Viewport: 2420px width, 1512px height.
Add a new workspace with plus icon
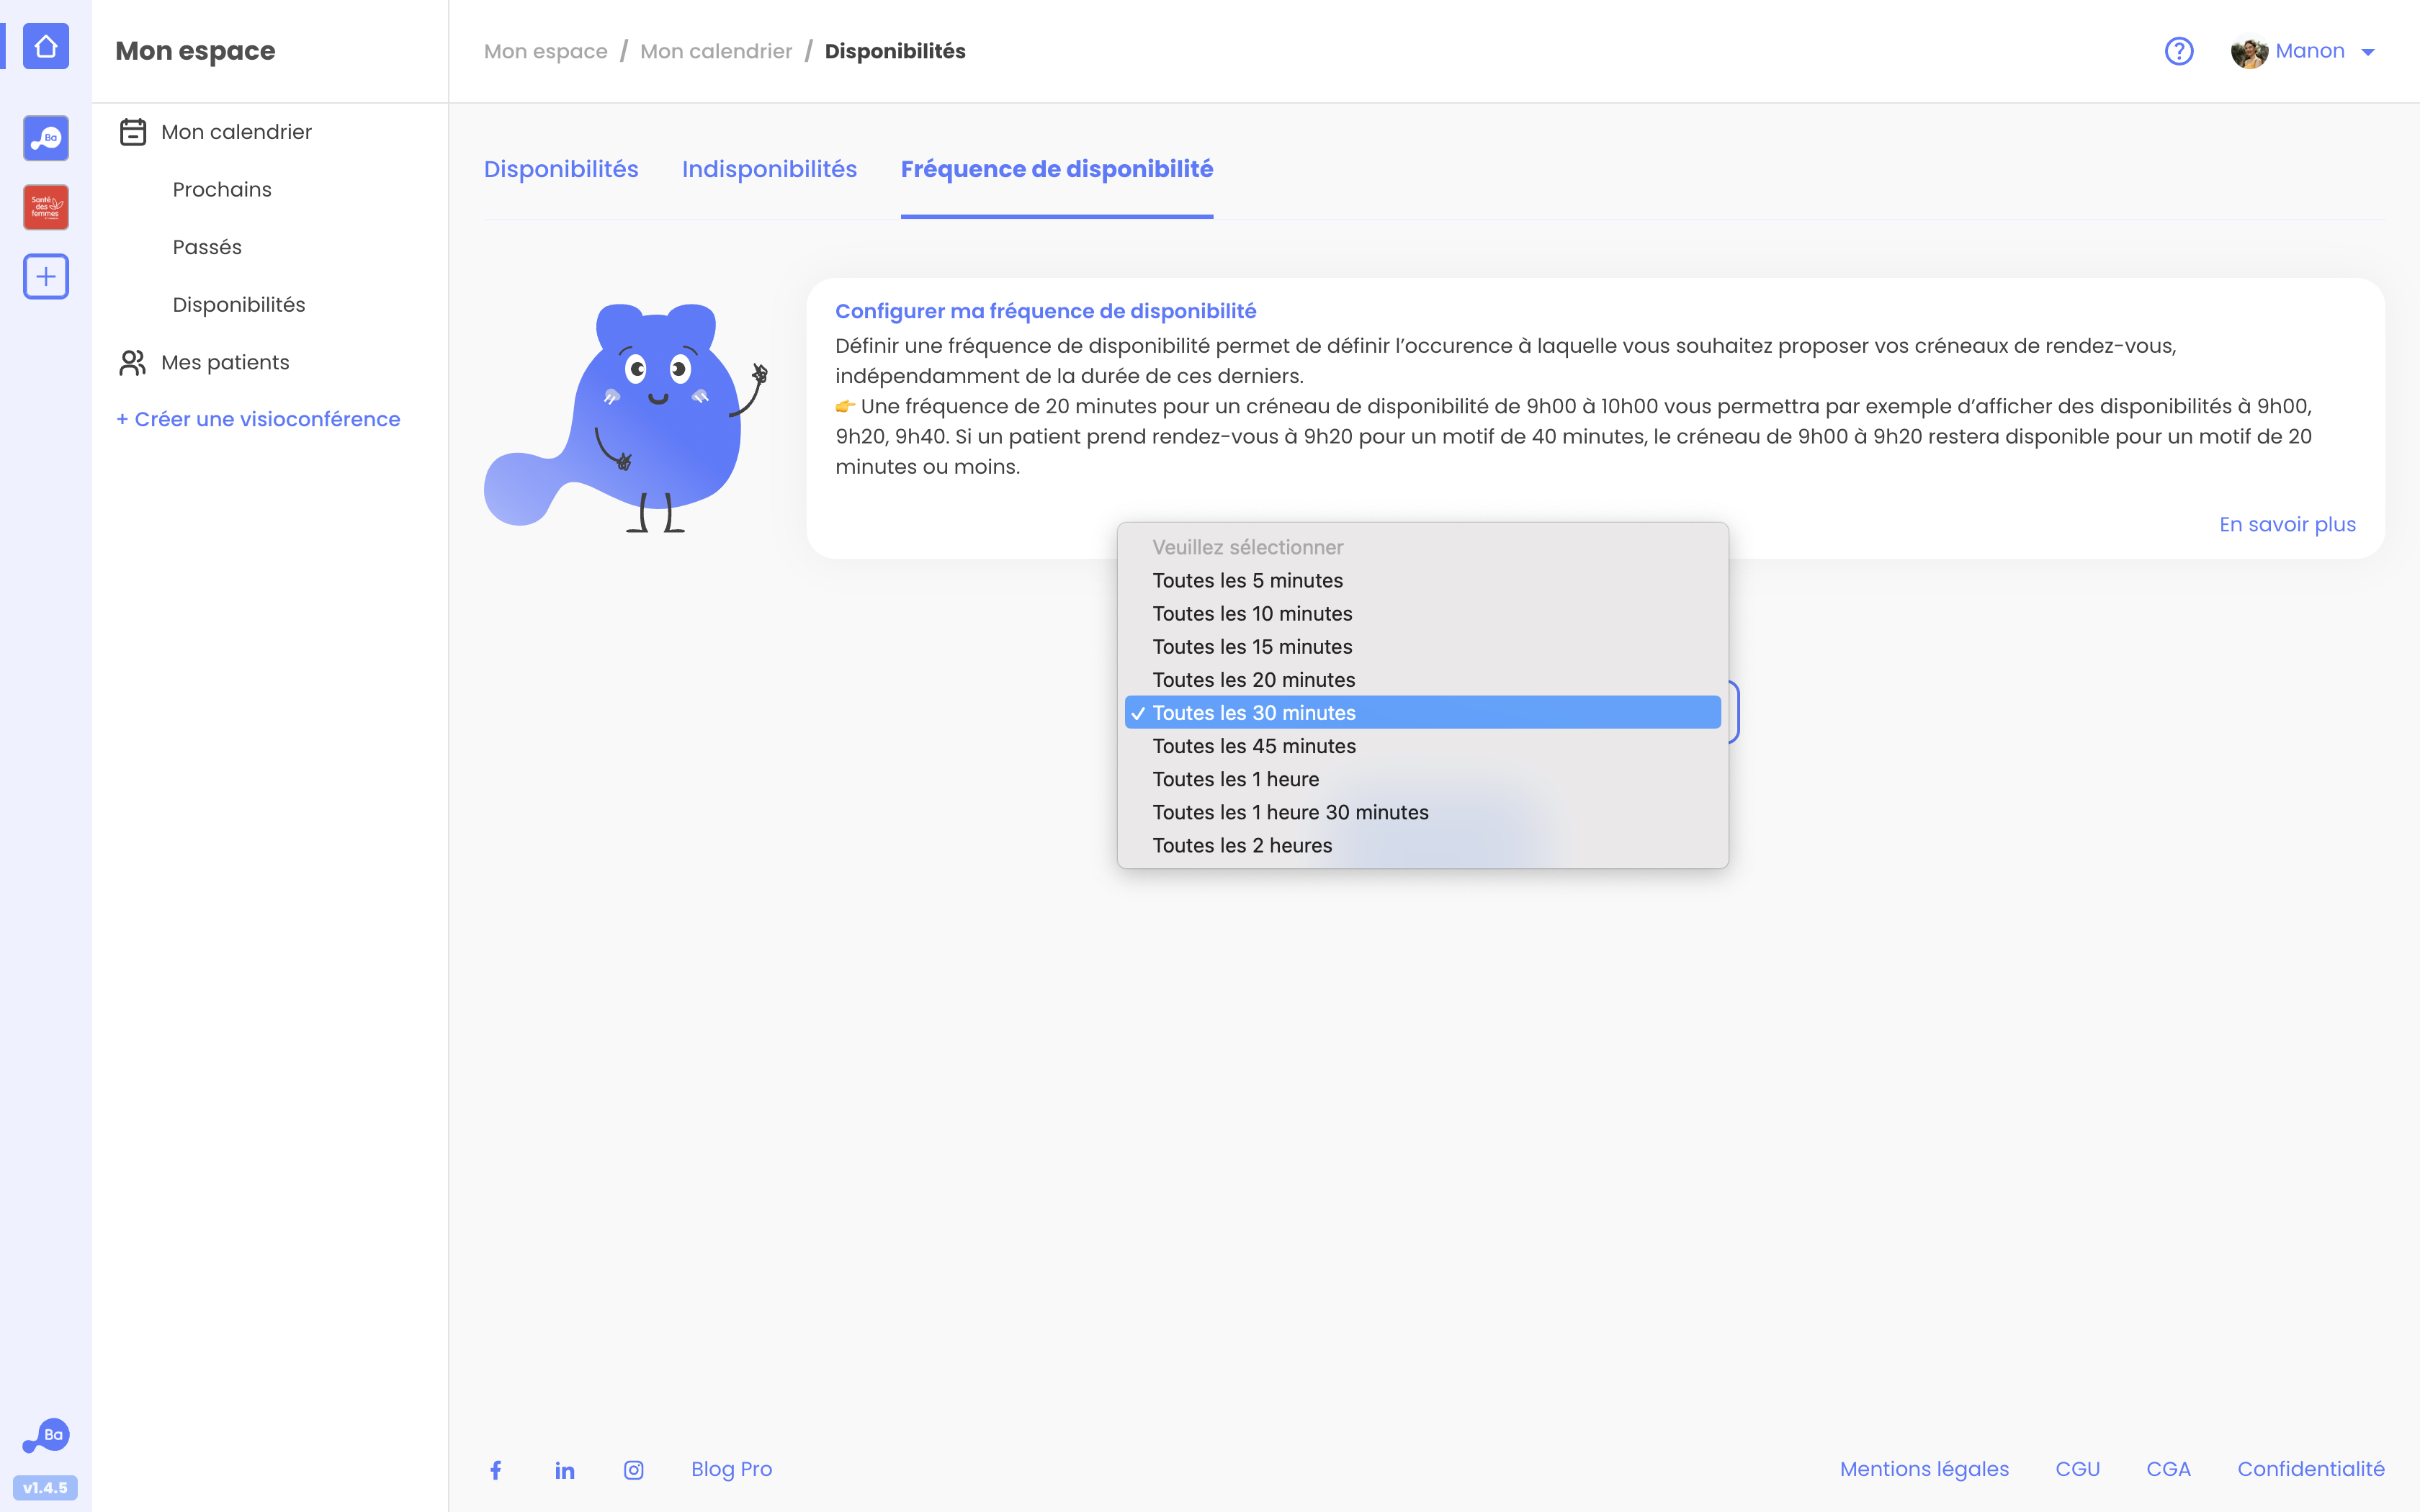coord(46,277)
